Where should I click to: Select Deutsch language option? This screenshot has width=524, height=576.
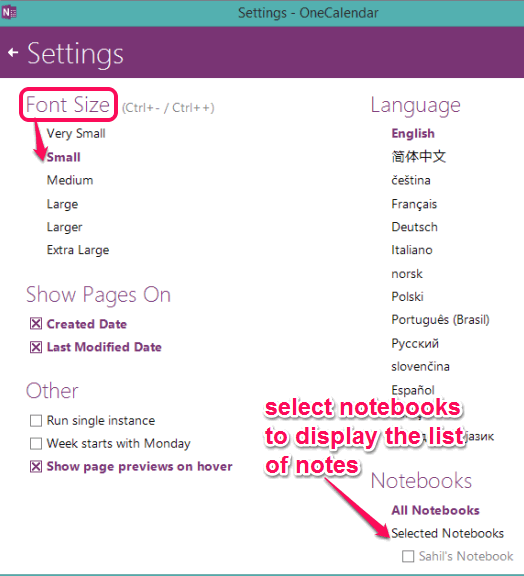point(414,227)
